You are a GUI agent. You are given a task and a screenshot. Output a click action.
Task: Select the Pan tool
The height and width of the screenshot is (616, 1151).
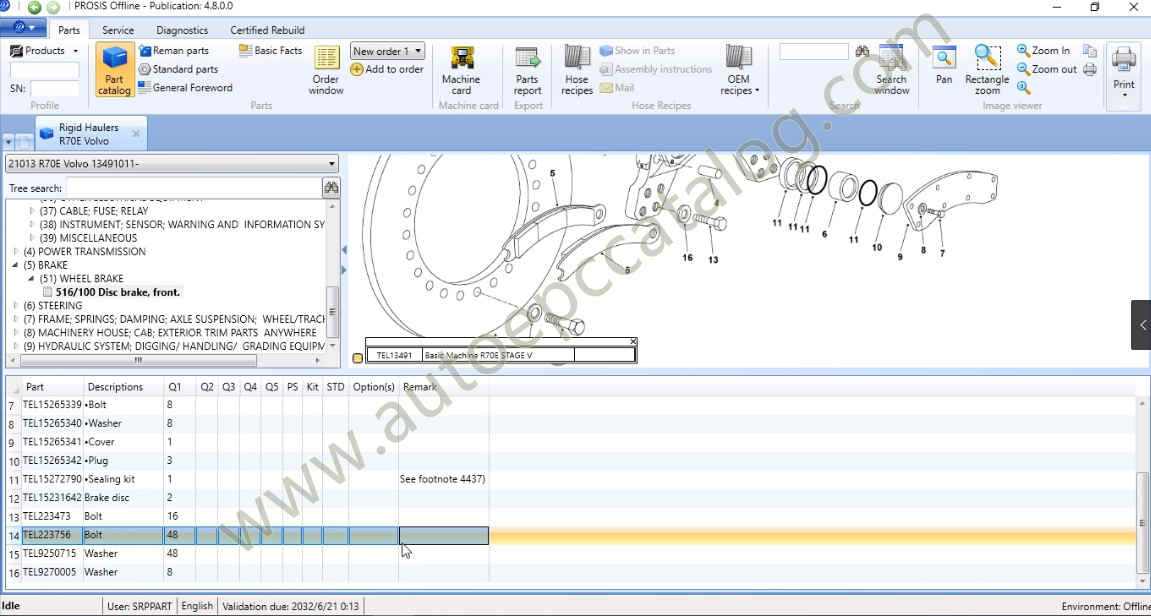pos(944,66)
